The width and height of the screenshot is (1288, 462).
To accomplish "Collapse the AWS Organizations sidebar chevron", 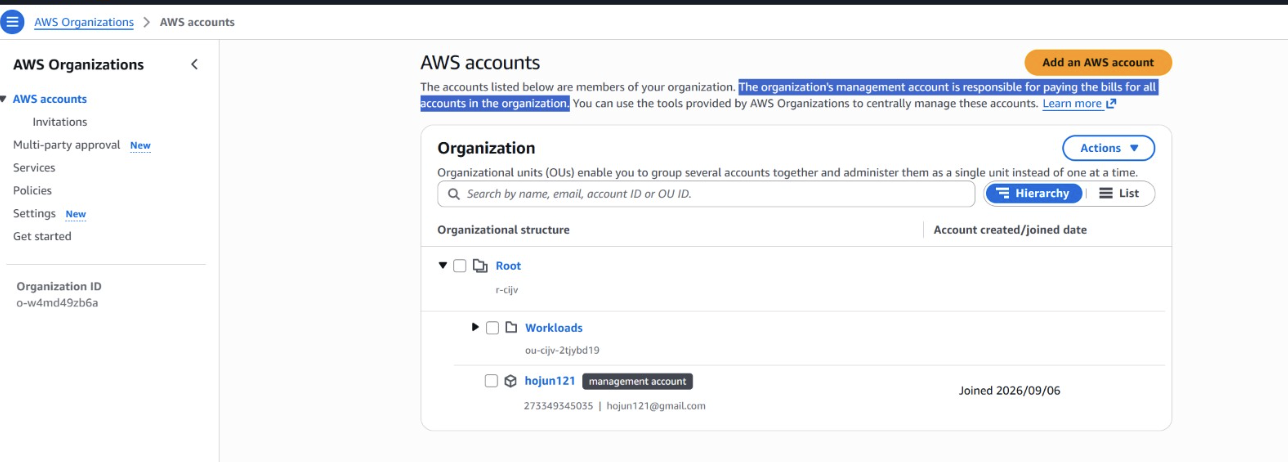I will (194, 64).
